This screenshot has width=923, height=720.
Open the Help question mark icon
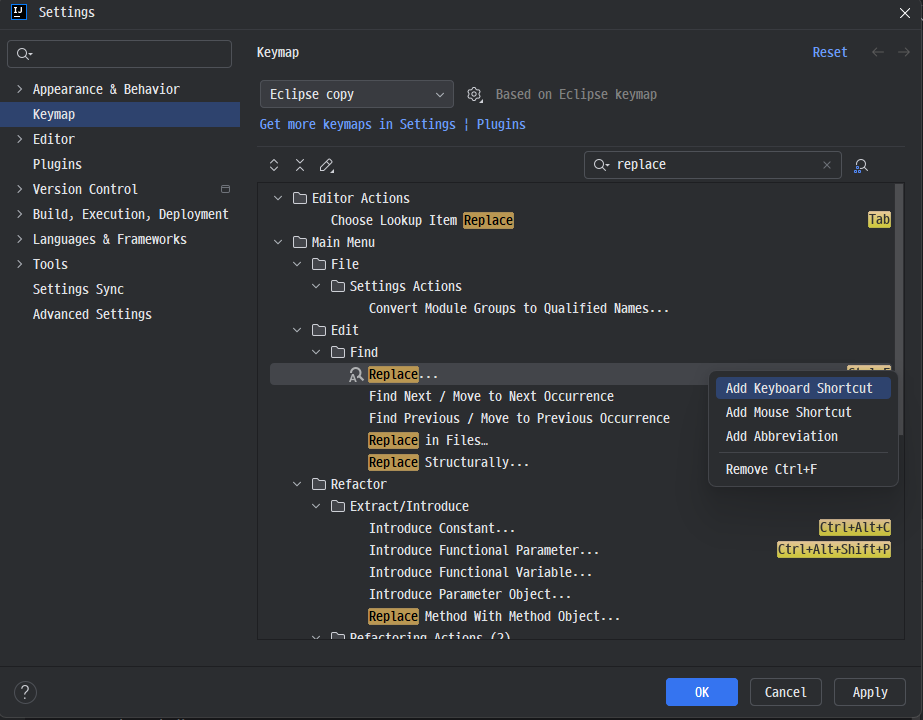point(25,691)
